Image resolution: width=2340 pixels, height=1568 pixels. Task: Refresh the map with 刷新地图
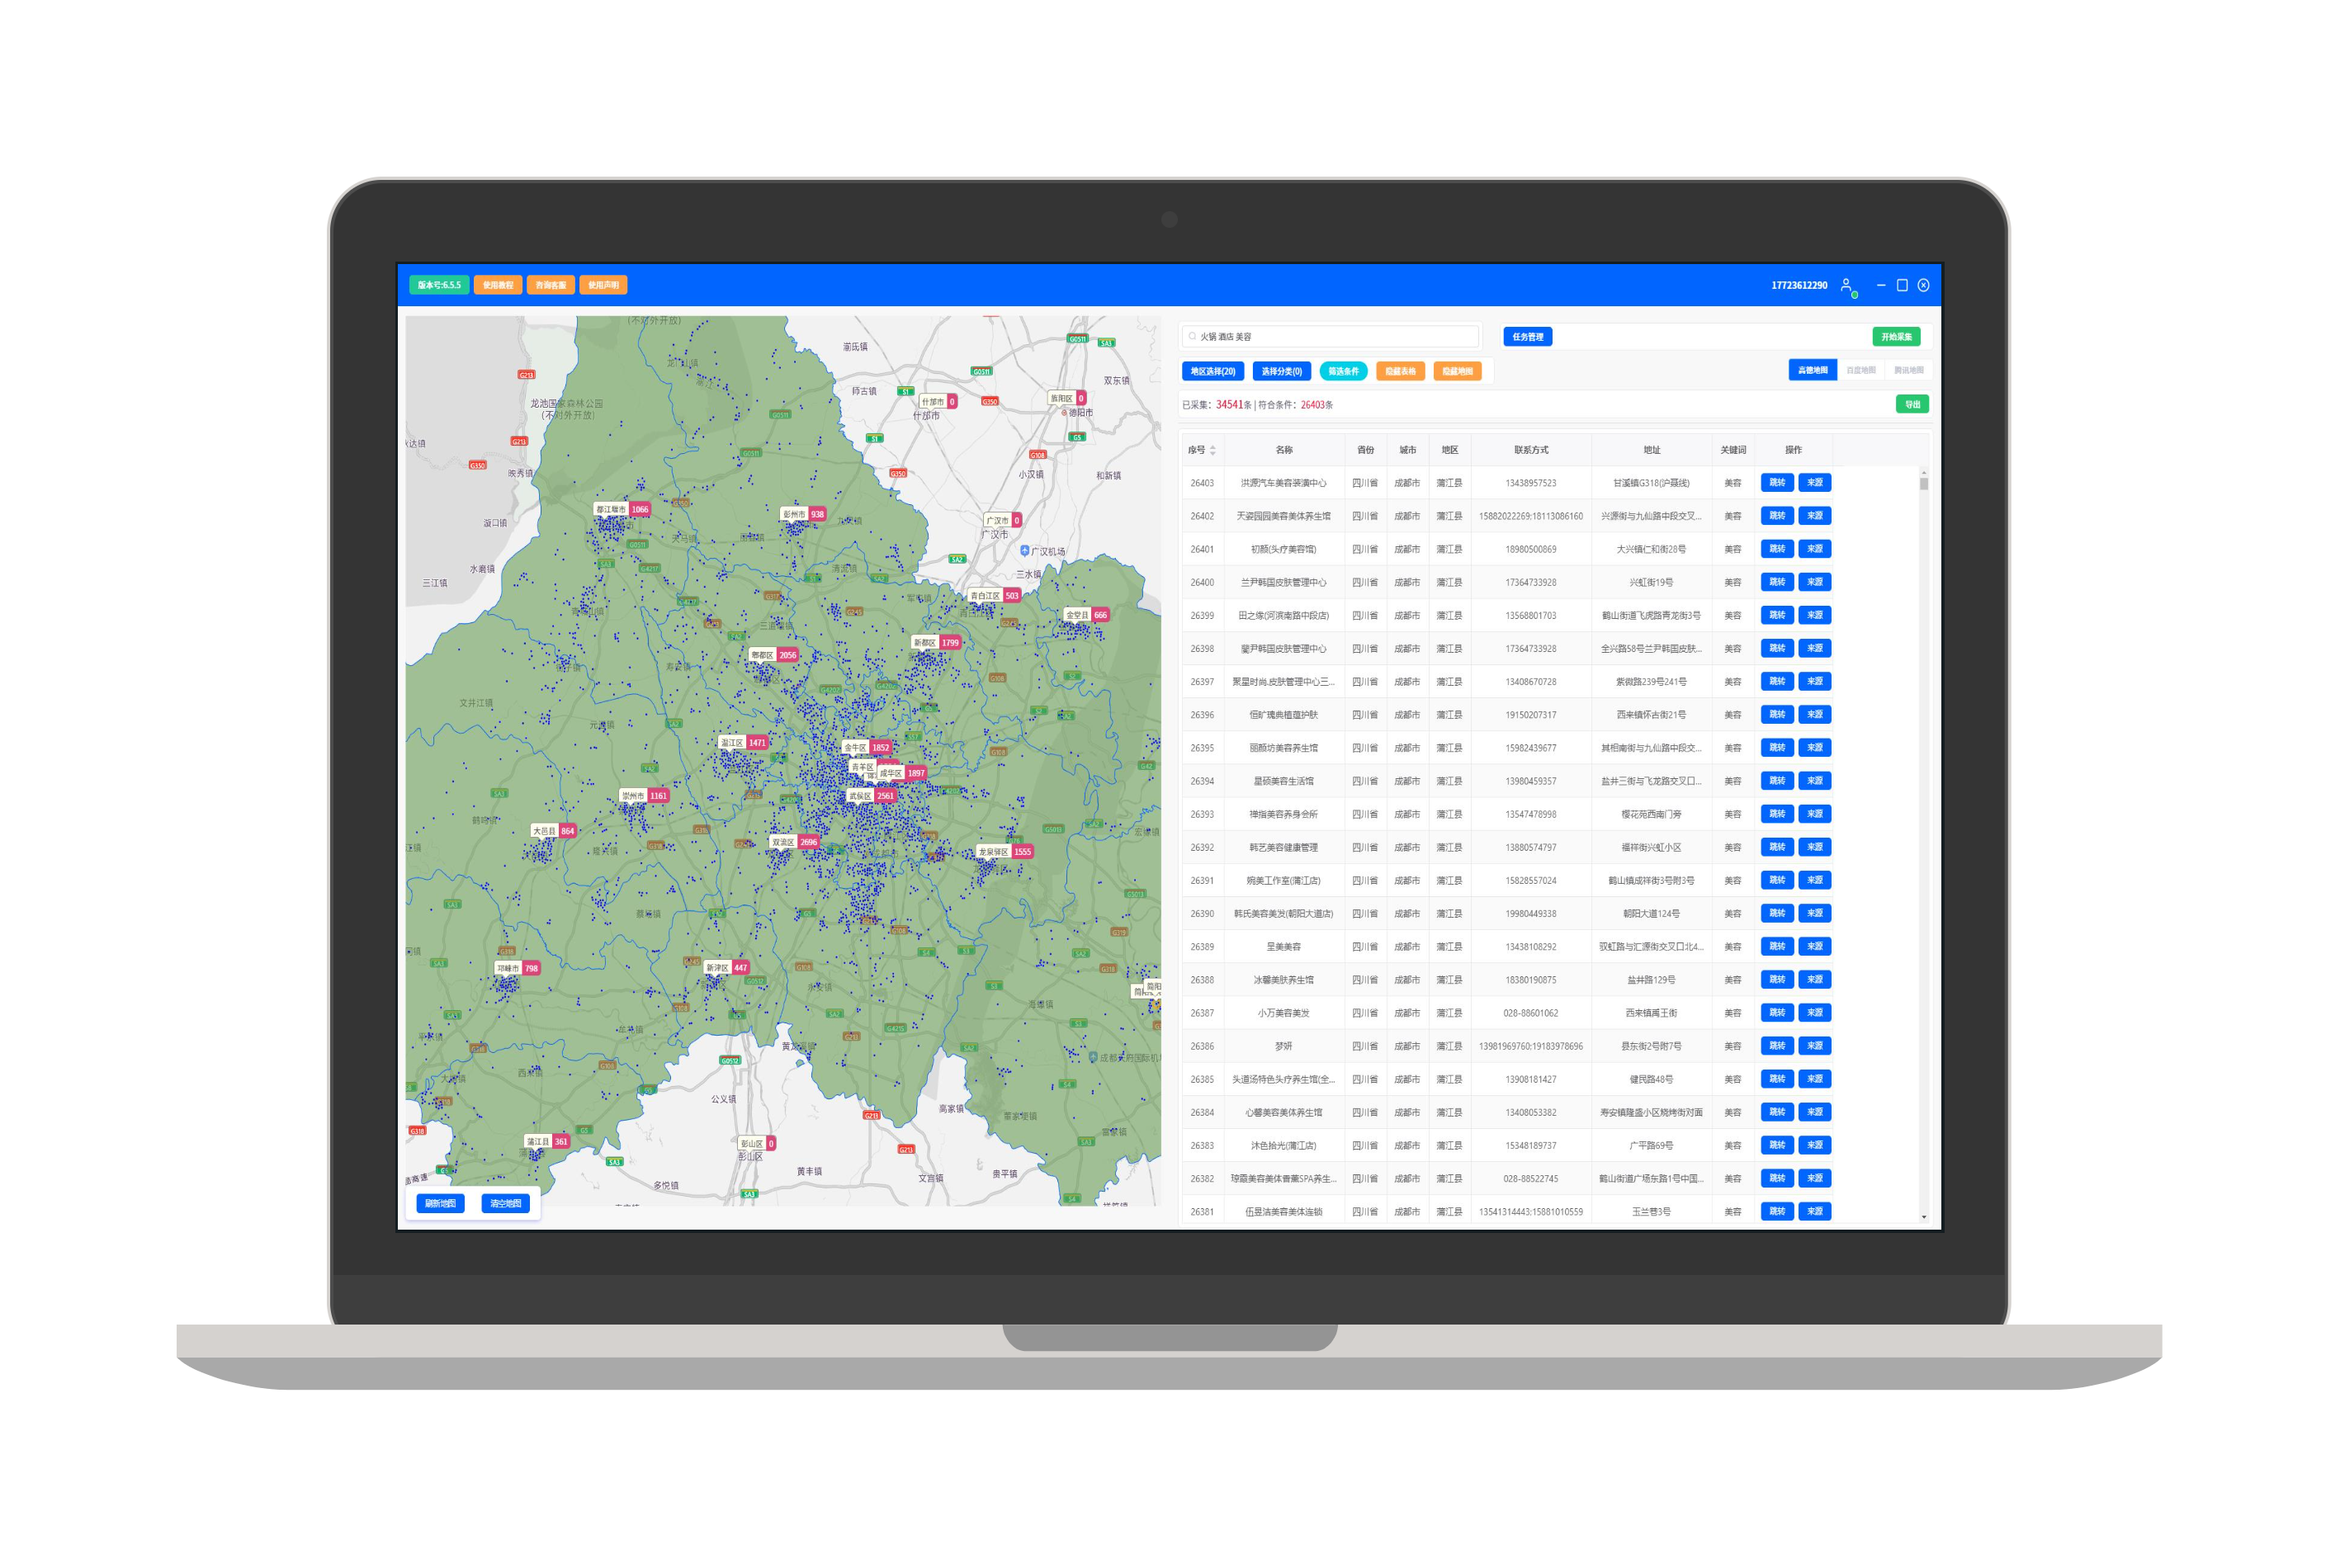click(440, 1203)
